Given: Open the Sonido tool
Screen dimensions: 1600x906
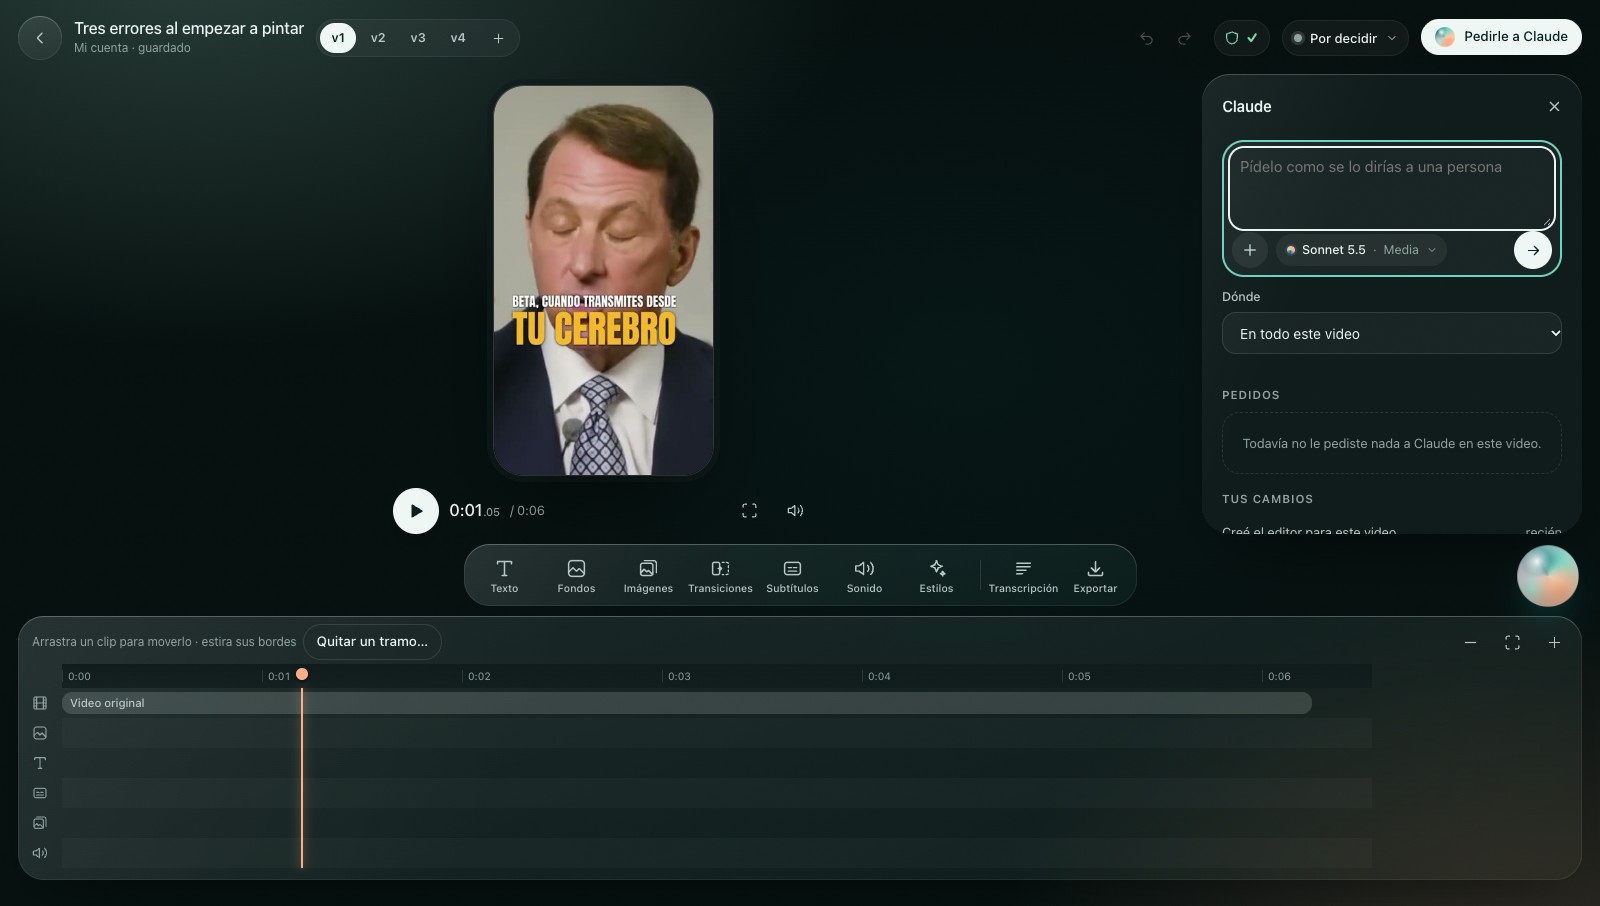Looking at the screenshot, I should 864,575.
